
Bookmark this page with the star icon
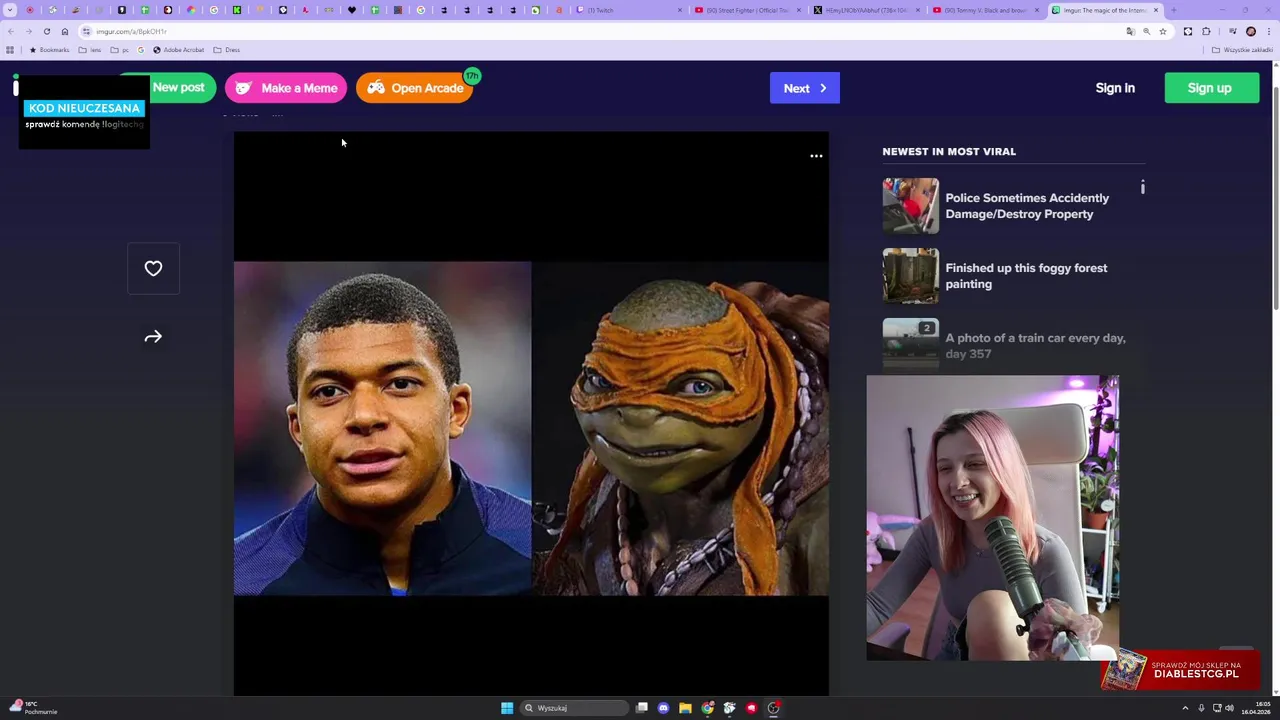click(x=1162, y=31)
